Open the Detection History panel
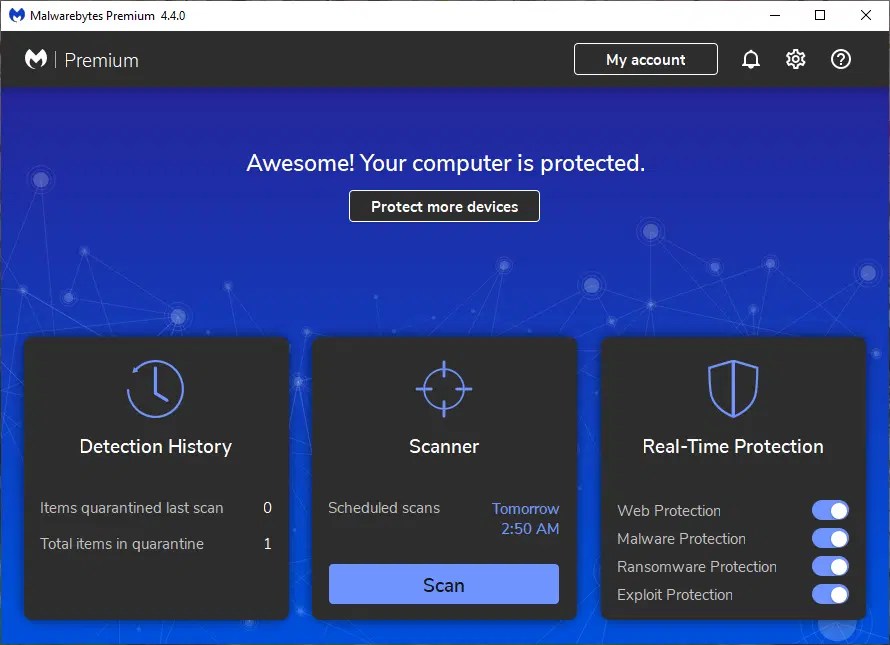This screenshot has width=890, height=645. coord(156,446)
